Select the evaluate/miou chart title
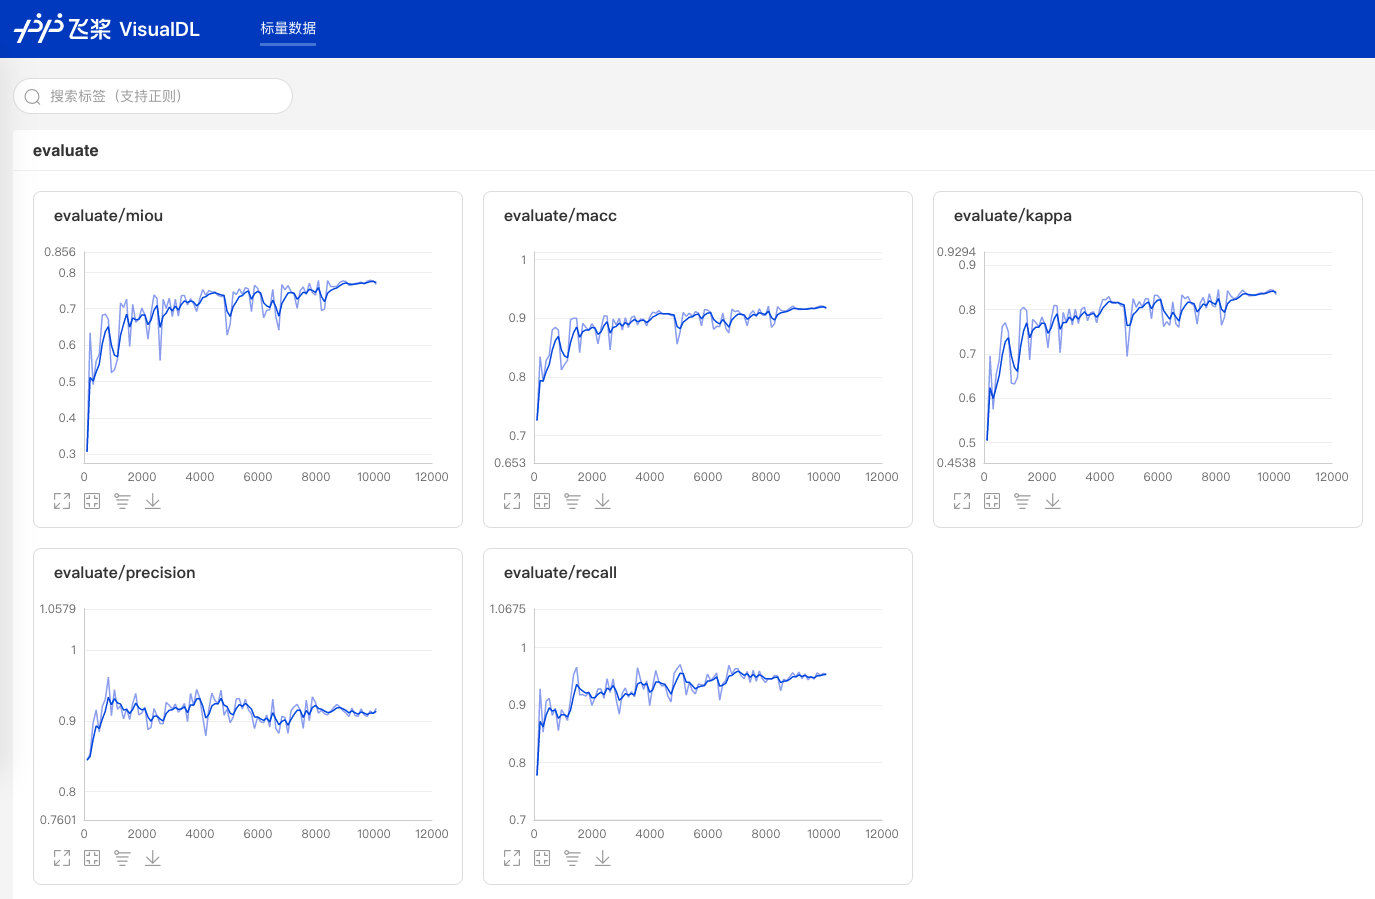The width and height of the screenshot is (1375, 899). coord(108,215)
